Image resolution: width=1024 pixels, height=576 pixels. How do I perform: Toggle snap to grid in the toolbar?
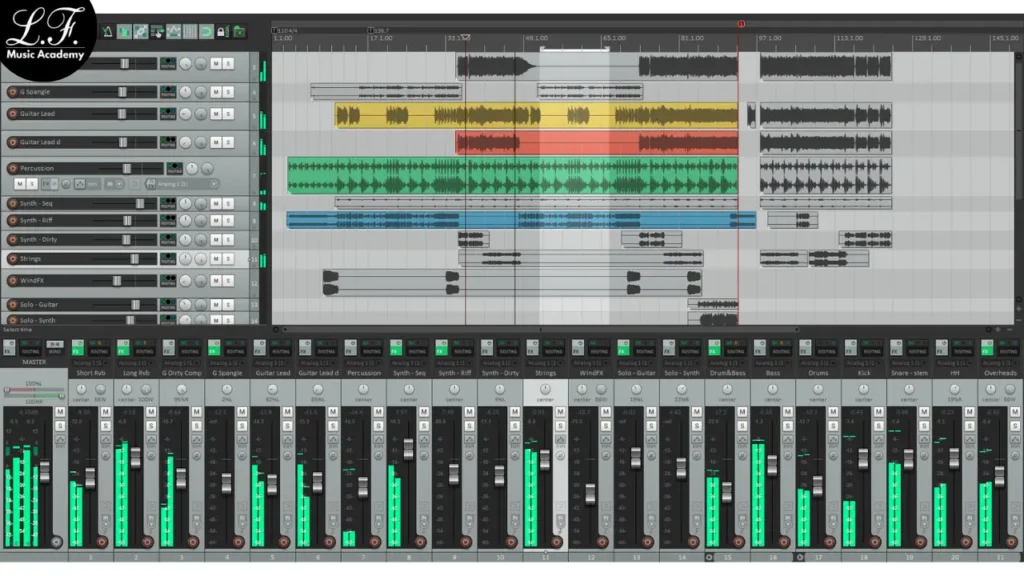[x=189, y=30]
